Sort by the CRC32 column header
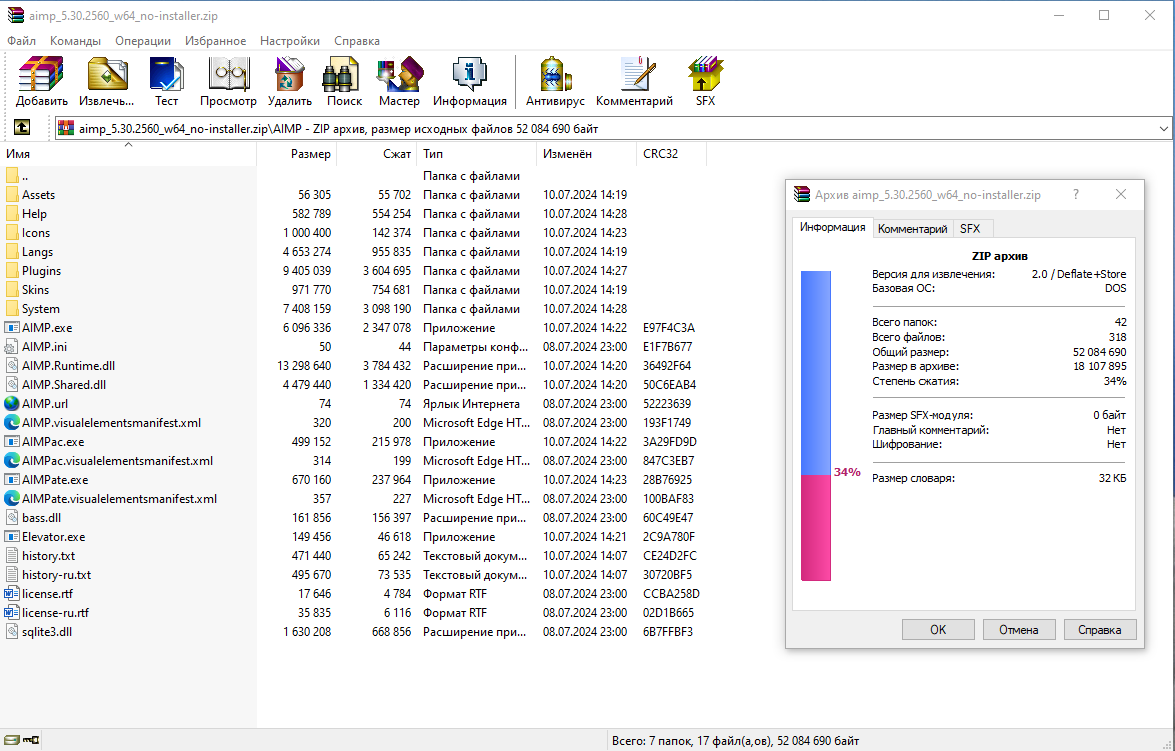This screenshot has width=1175, height=751. (x=671, y=154)
